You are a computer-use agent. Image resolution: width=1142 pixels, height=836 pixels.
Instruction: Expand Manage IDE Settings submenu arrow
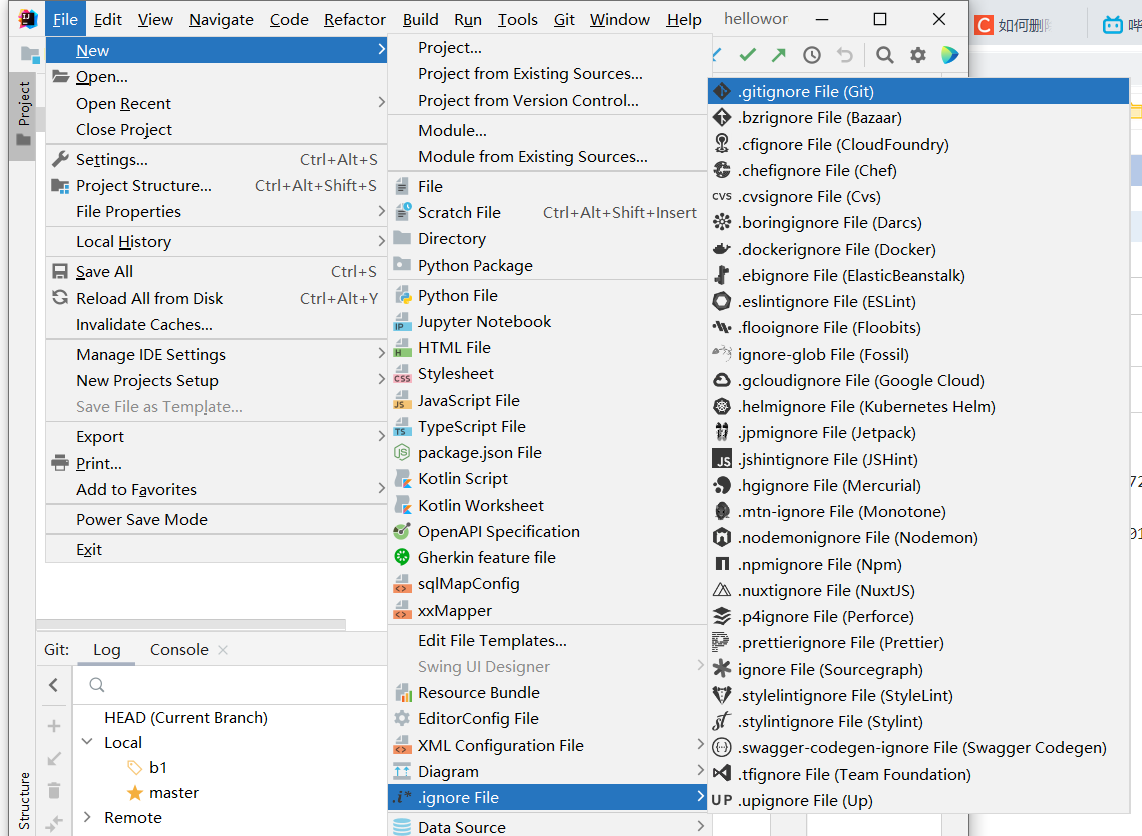[x=381, y=354]
